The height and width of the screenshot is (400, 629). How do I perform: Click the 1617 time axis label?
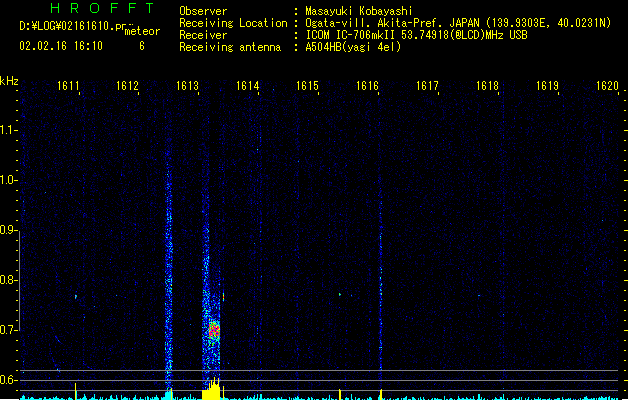427,86
